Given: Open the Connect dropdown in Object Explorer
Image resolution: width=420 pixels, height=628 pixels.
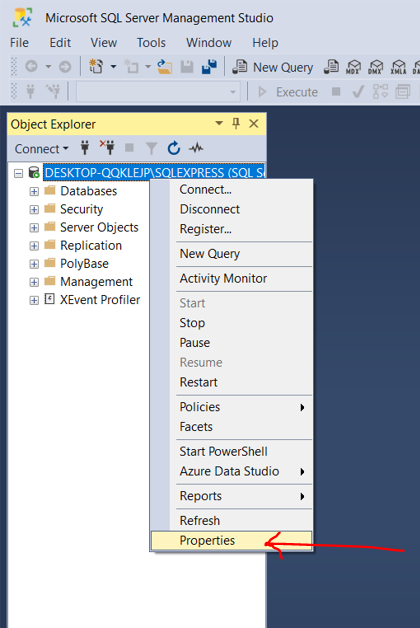Looking at the screenshot, I should (x=41, y=149).
